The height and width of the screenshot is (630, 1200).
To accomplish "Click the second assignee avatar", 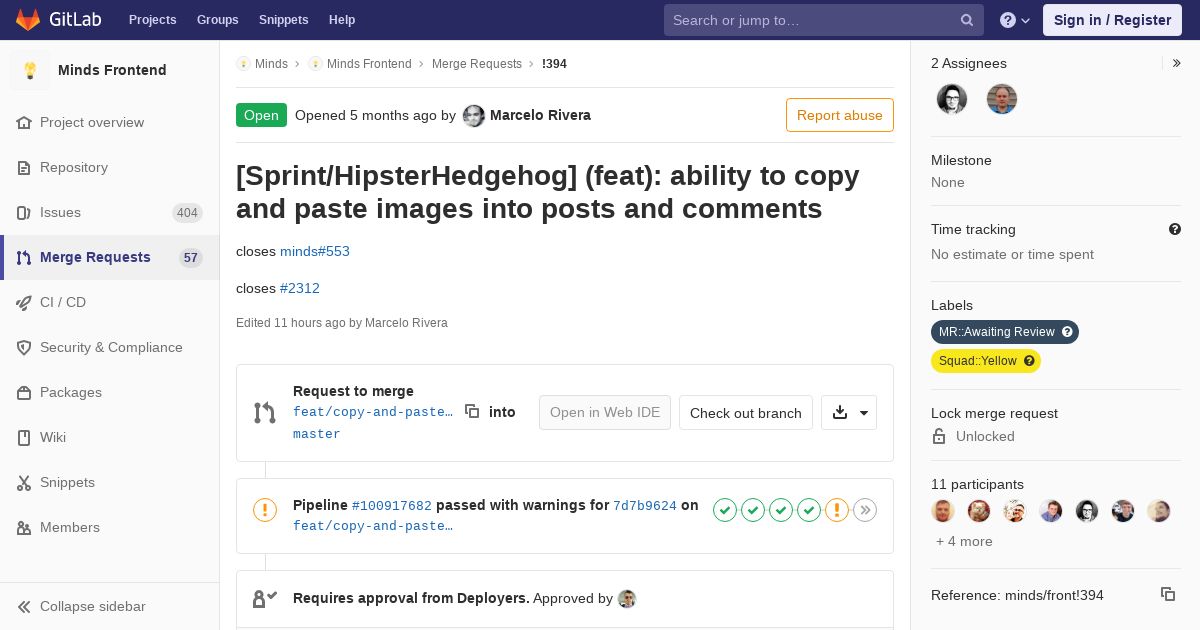I will (1002, 99).
